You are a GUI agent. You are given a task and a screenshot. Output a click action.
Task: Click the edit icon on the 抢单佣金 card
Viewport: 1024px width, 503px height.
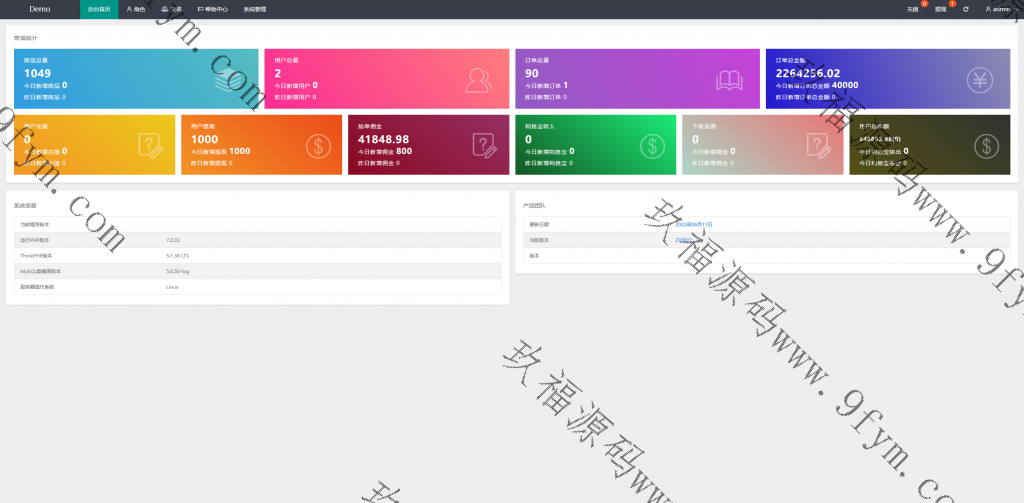pos(485,146)
